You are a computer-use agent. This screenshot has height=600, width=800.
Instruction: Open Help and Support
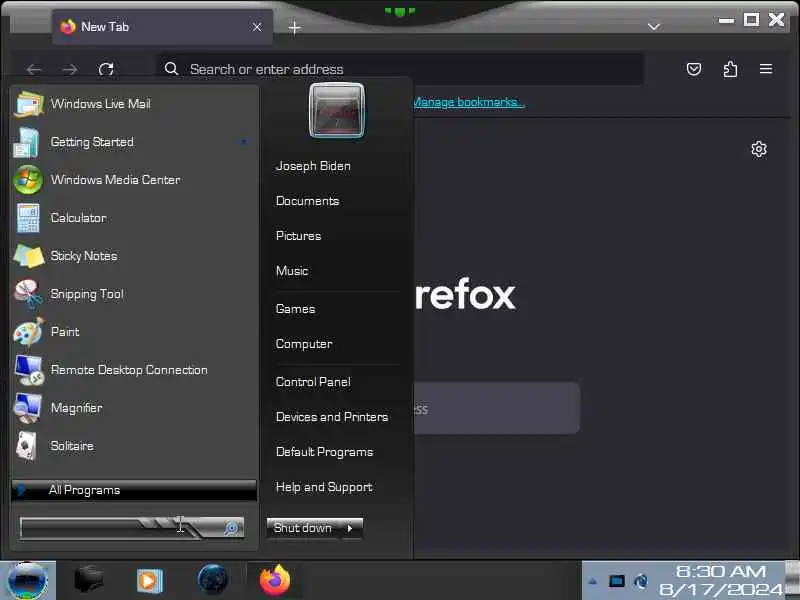click(x=323, y=487)
